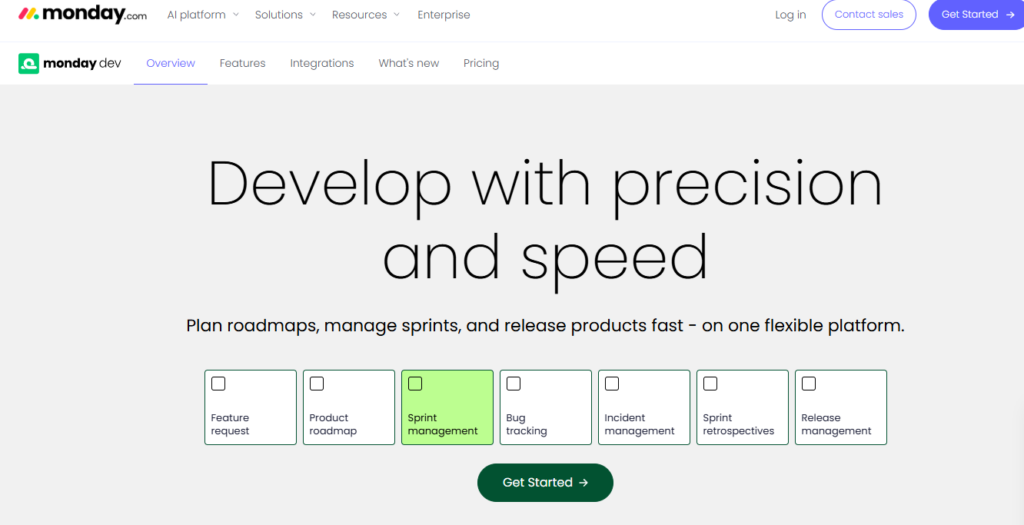Open the Pricing tab
Viewport: 1024px width, 525px height.
[481, 63]
